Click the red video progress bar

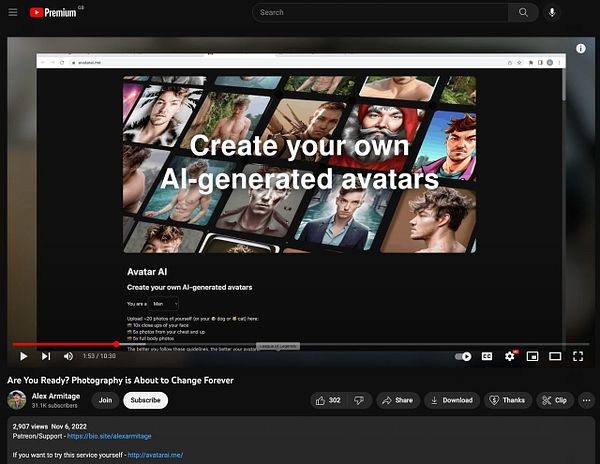(x=64, y=344)
